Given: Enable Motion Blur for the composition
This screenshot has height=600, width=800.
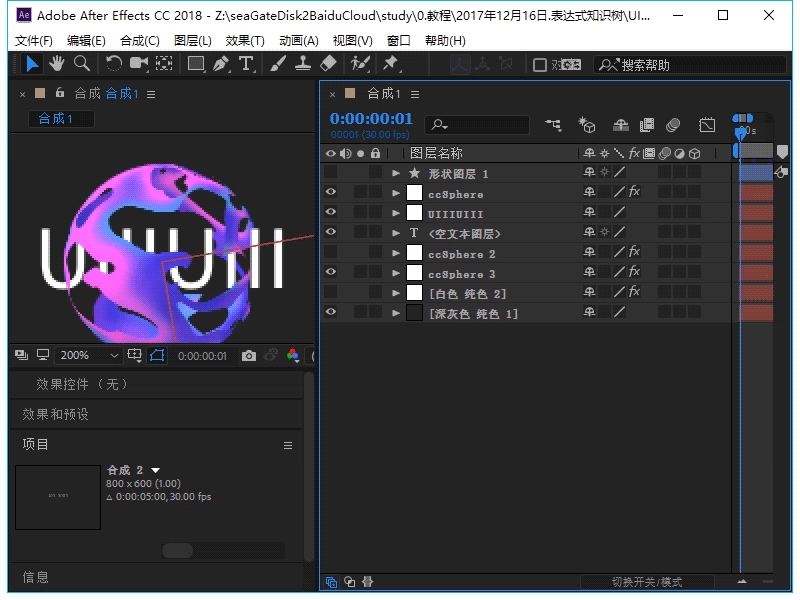Looking at the screenshot, I should (x=674, y=124).
